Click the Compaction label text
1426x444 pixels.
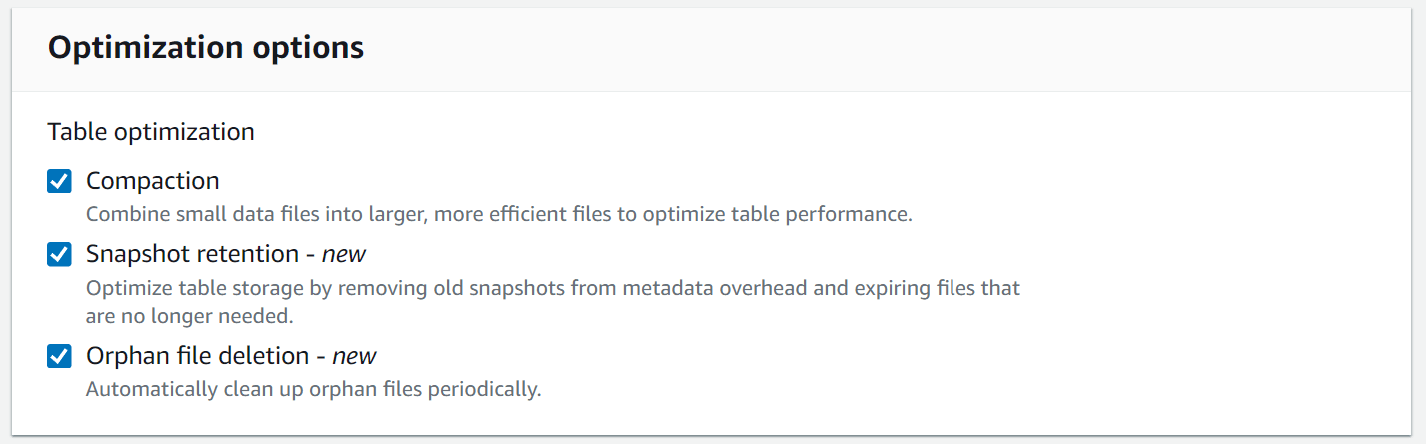[x=152, y=181]
